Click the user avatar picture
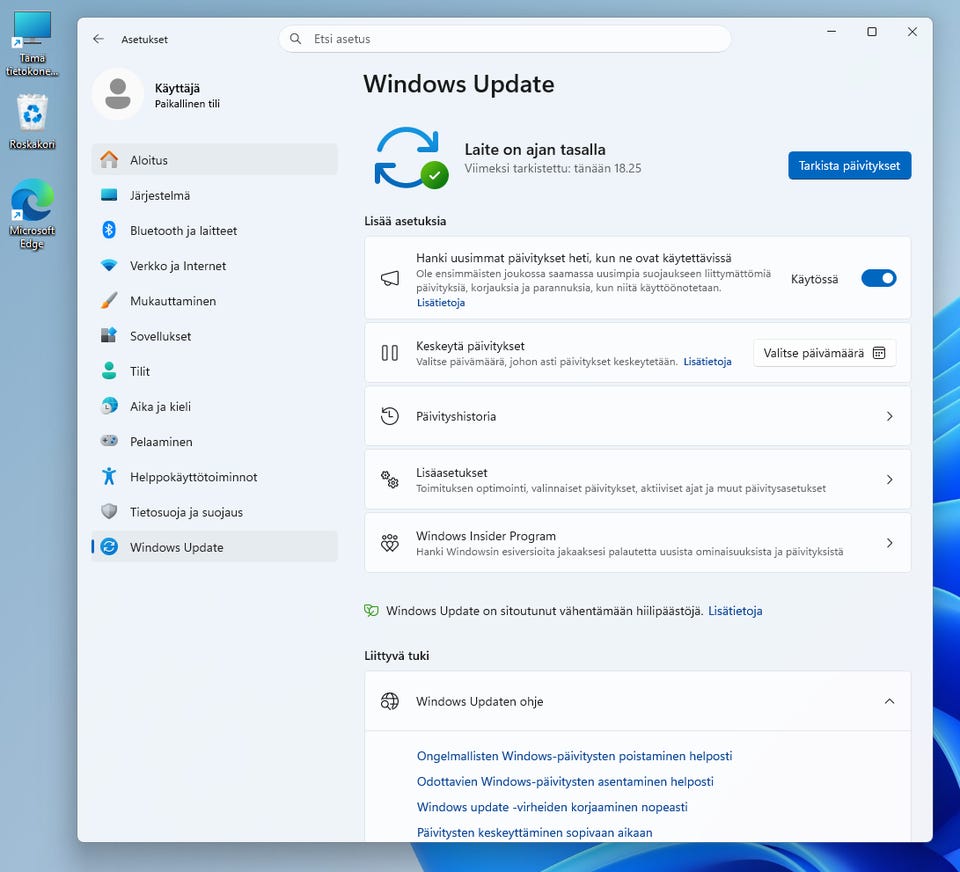The width and height of the screenshot is (960, 872). tap(118, 94)
